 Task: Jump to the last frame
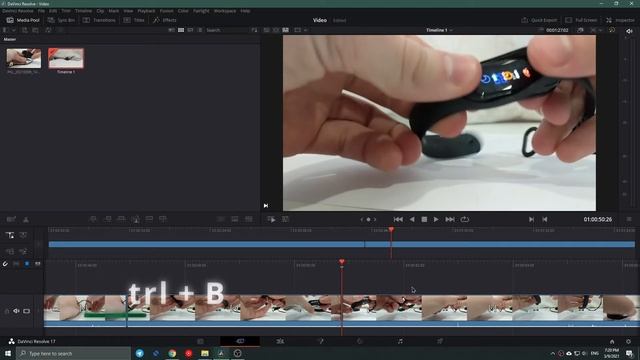click(x=450, y=220)
